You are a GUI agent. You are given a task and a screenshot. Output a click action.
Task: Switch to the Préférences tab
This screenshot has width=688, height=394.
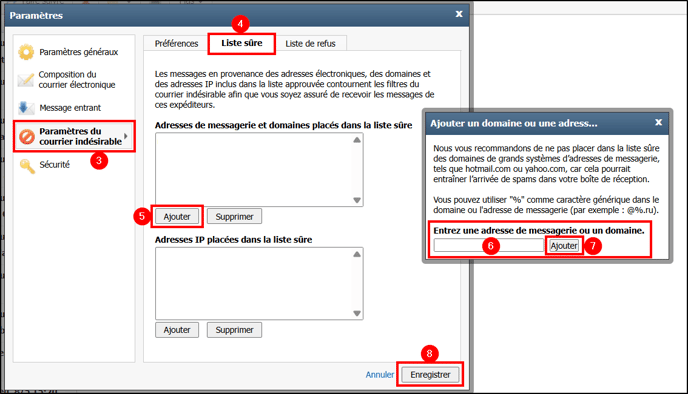(x=176, y=43)
